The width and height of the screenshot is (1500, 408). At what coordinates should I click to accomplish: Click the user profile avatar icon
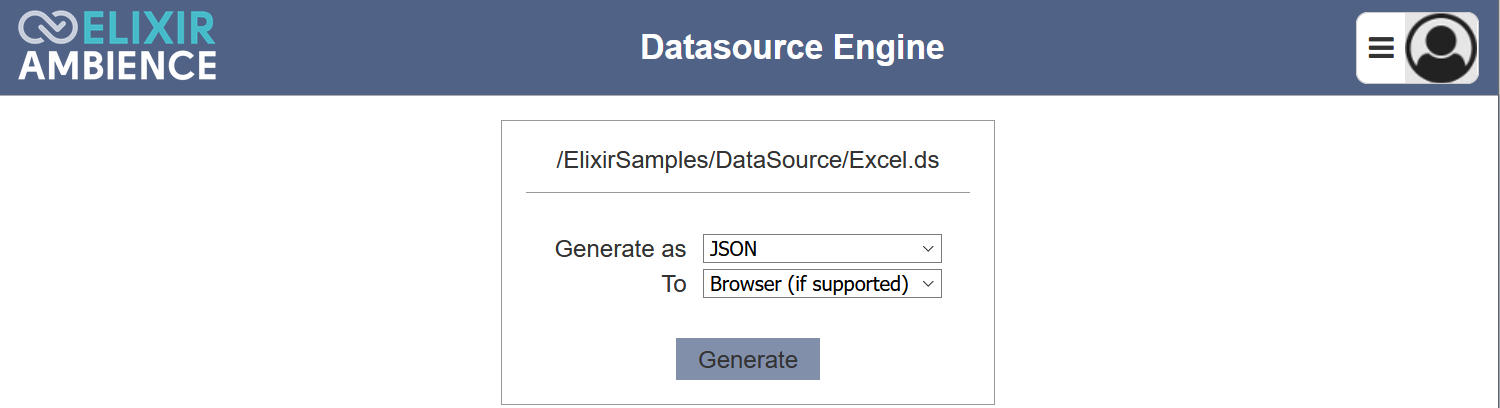1441,48
